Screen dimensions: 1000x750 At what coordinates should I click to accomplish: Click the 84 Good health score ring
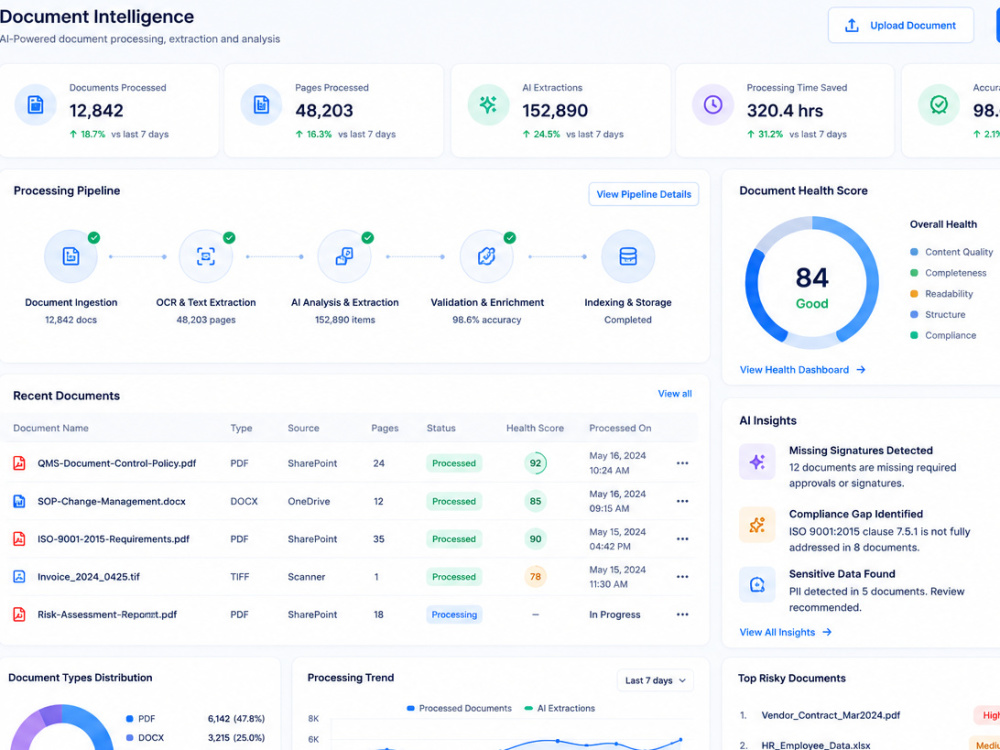point(812,283)
